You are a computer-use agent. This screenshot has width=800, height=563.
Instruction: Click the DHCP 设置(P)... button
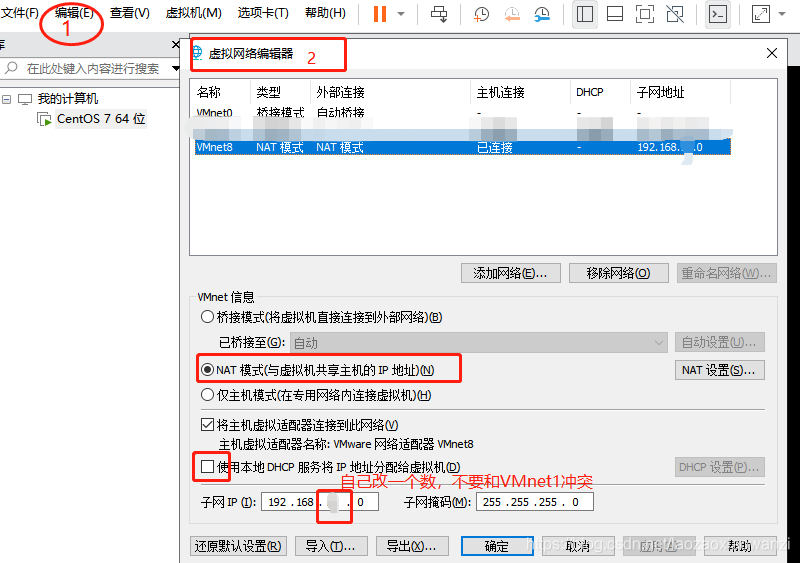[x=719, y=467]
